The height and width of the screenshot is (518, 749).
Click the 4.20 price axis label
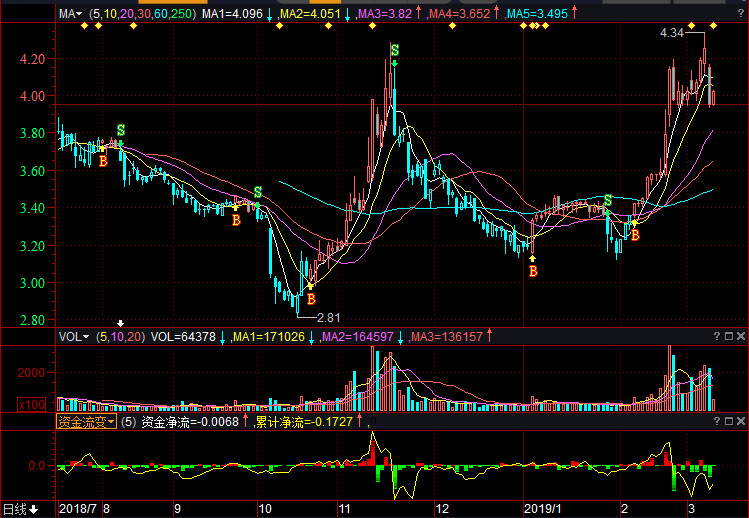point(32,59)
